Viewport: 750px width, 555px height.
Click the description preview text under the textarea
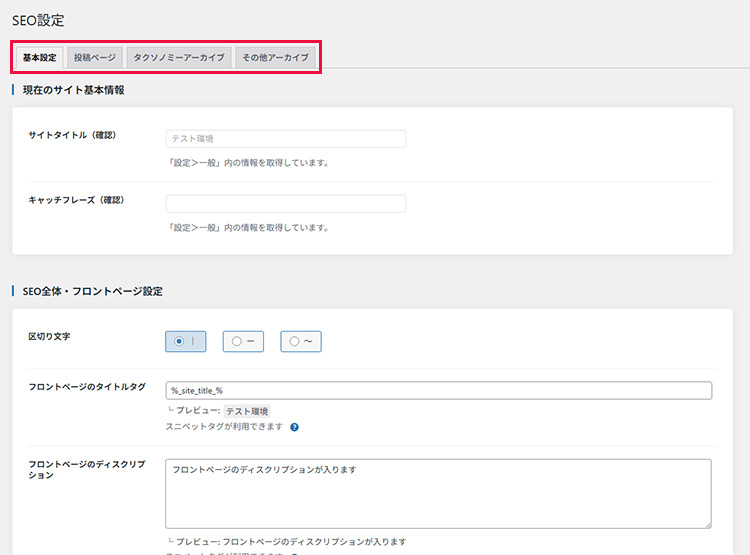pos(292,542)
